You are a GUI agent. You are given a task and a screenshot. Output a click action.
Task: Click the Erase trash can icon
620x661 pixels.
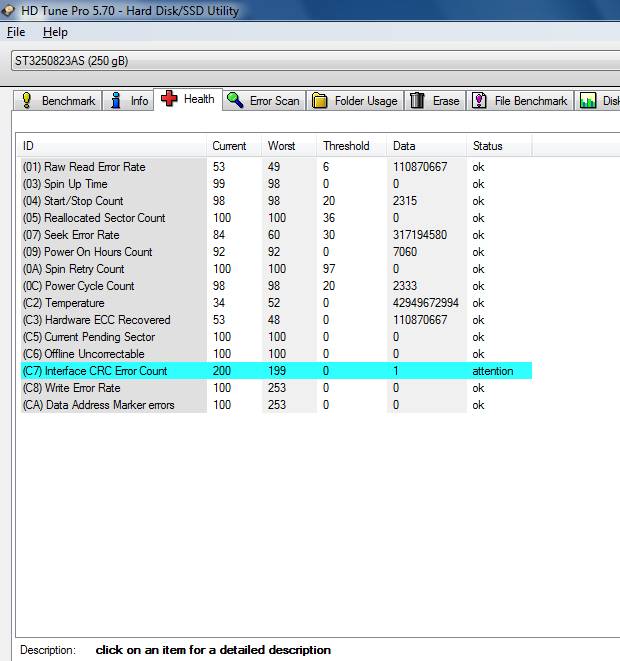pos(417,100)
